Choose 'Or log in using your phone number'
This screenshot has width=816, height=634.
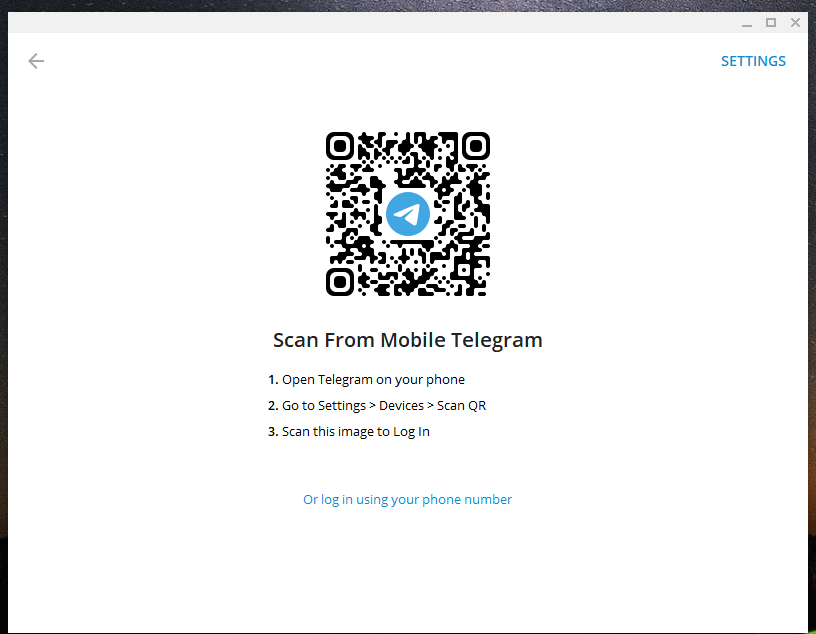[x=407, y=499]
